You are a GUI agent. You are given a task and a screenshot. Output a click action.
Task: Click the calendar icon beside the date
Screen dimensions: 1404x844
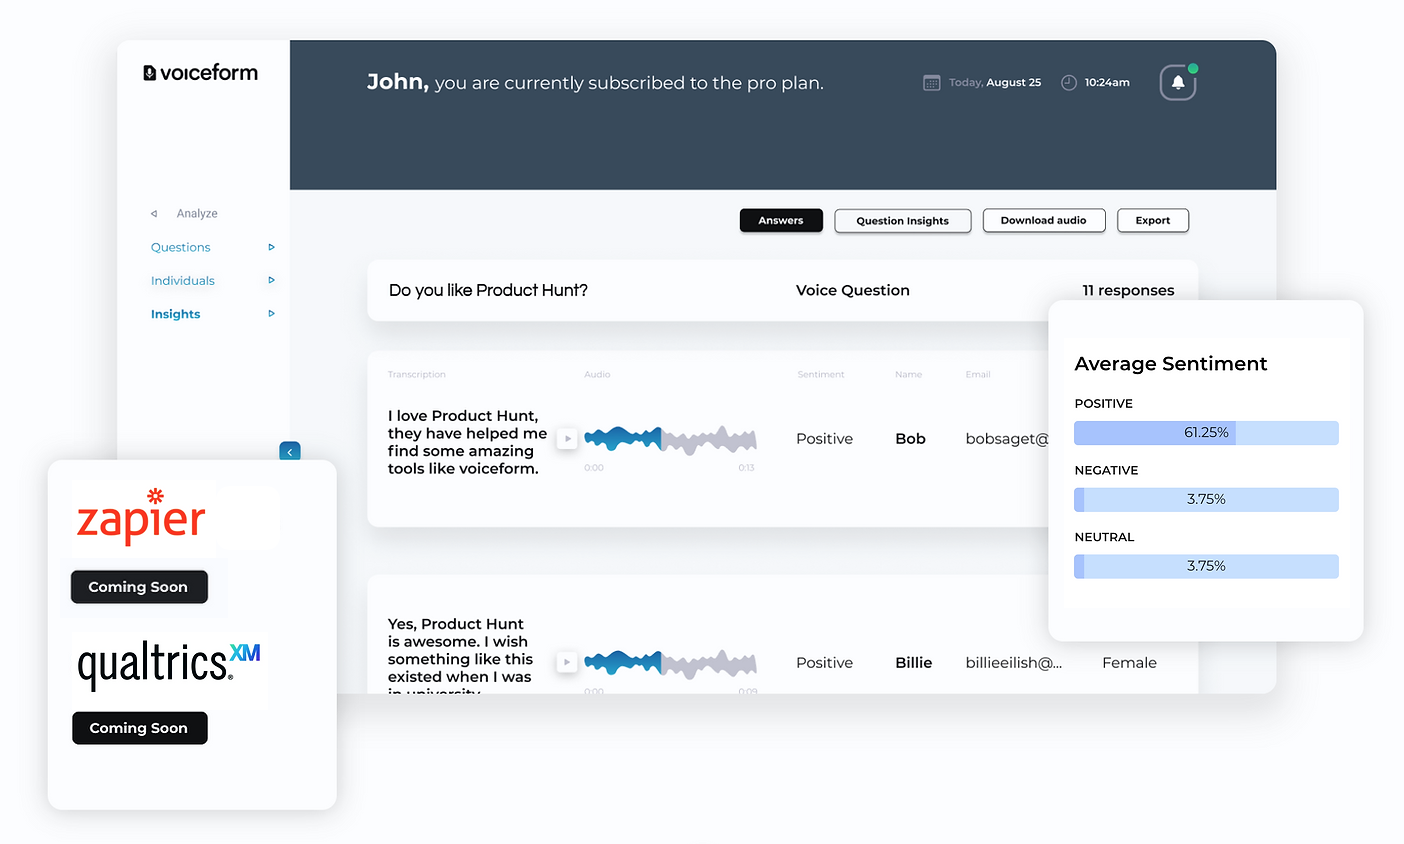930,82
